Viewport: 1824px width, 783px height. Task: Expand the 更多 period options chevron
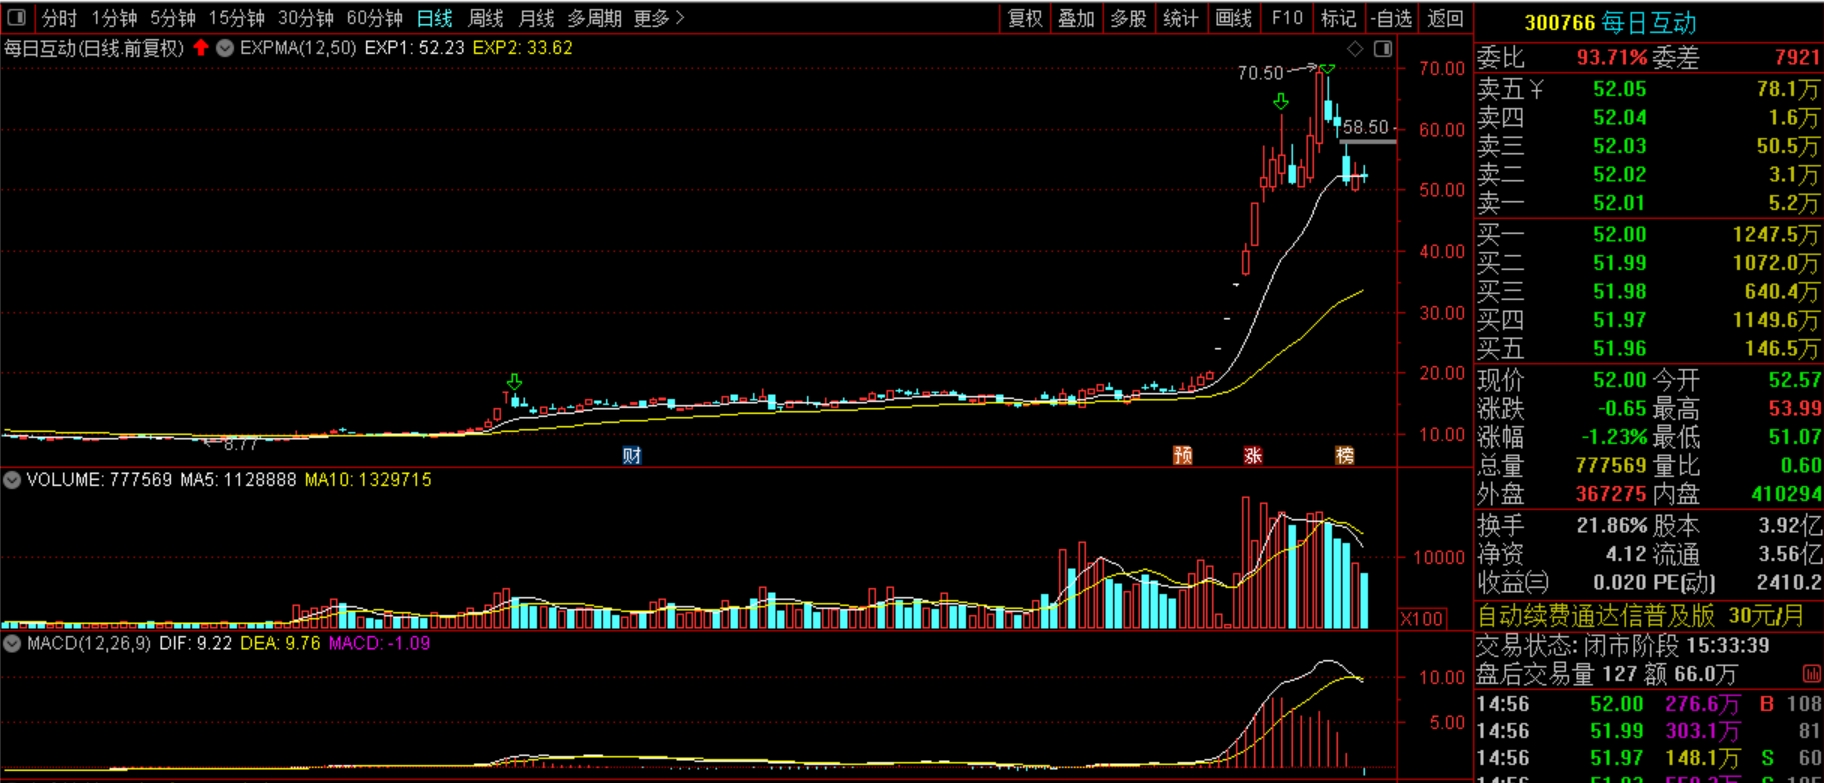680,18
